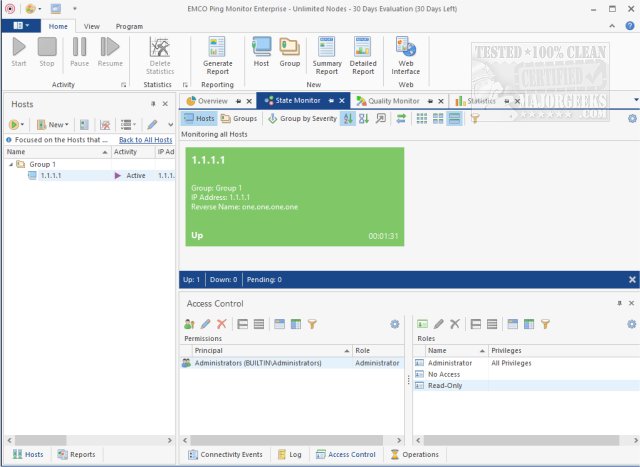The width and height of the screenshot is (640, 467).
Task: Click the 1.1.1.1 host status tile
Action: coord(295,197)
